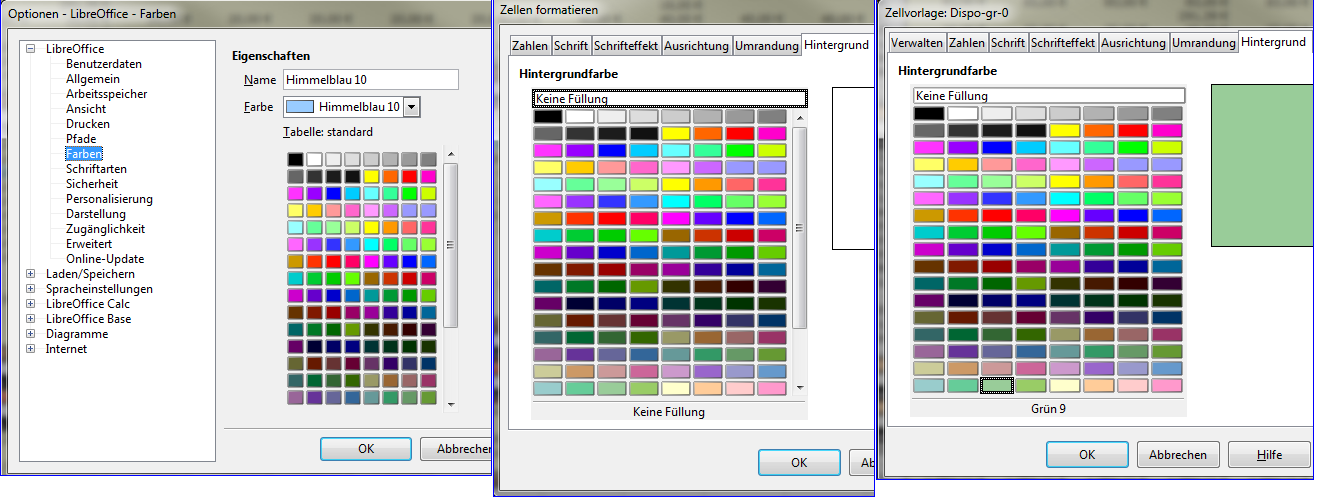Open the Farbe dropdown showing Himmelblau 10
This screenshot has width=1322, height=497.
point(411,107)
